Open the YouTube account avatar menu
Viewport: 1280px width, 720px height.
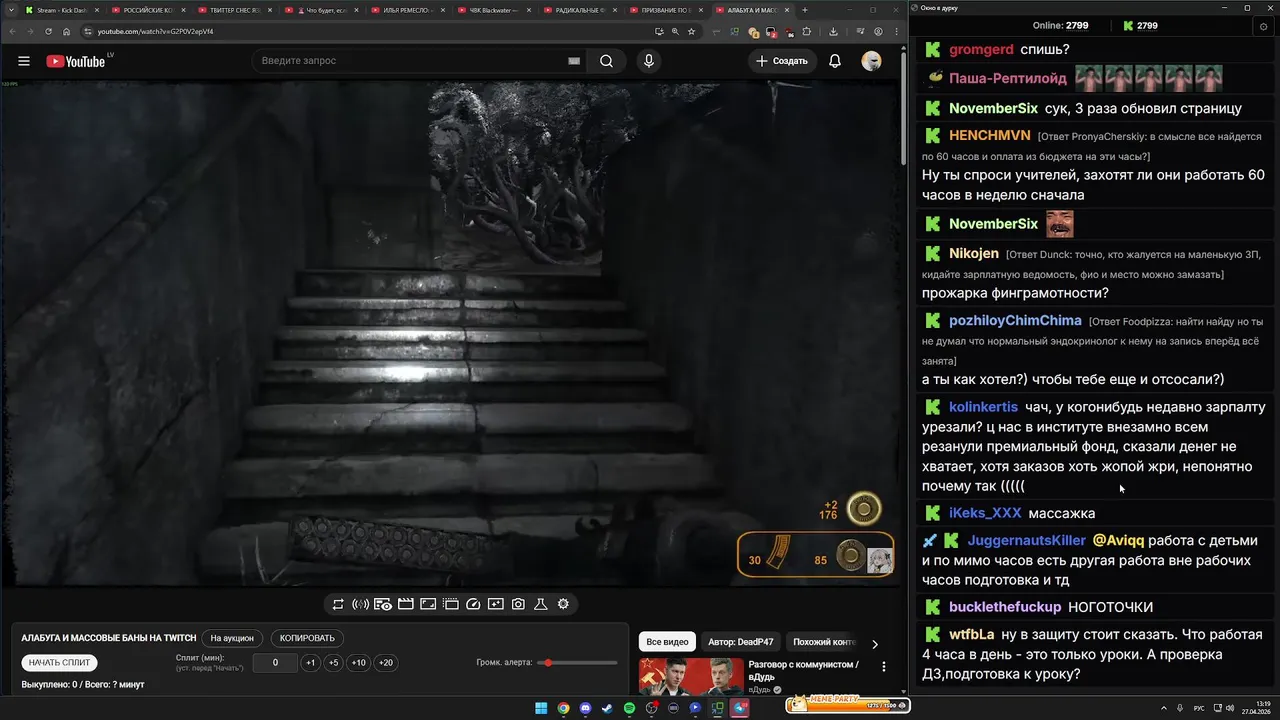[872, 61]
